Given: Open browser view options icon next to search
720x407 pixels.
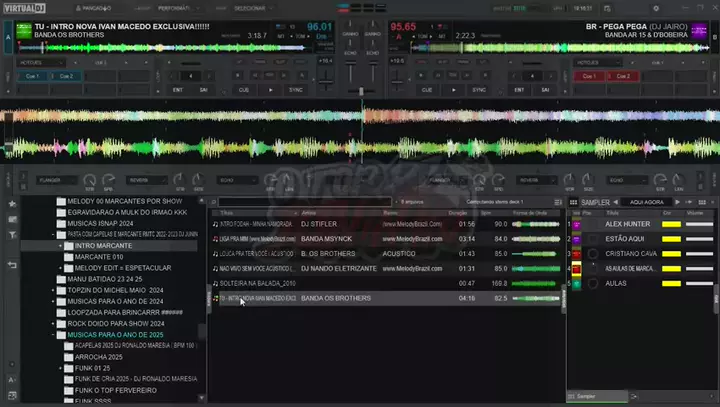Looking at the screenshot, I should coord(558,202).
